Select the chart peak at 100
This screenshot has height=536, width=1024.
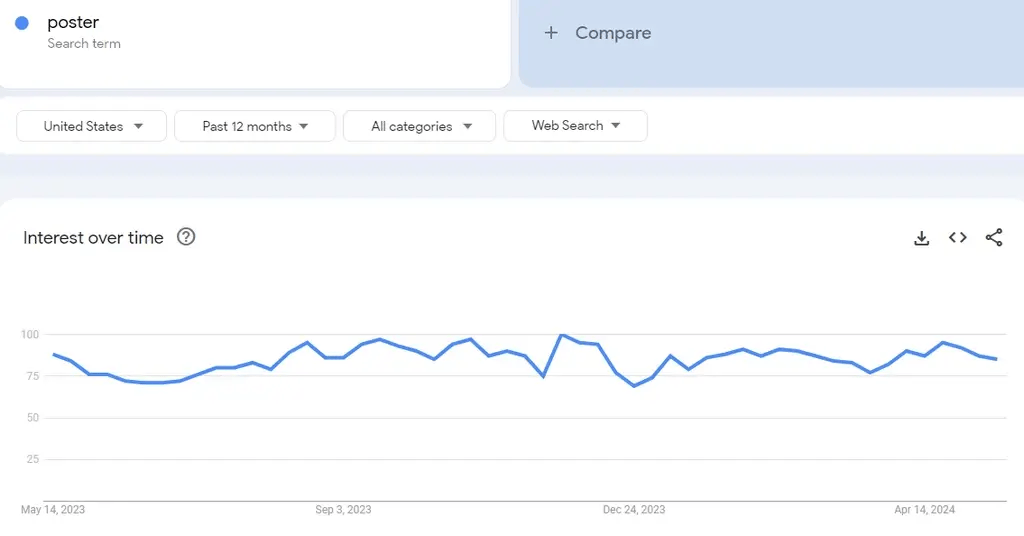tap(562, 335)
